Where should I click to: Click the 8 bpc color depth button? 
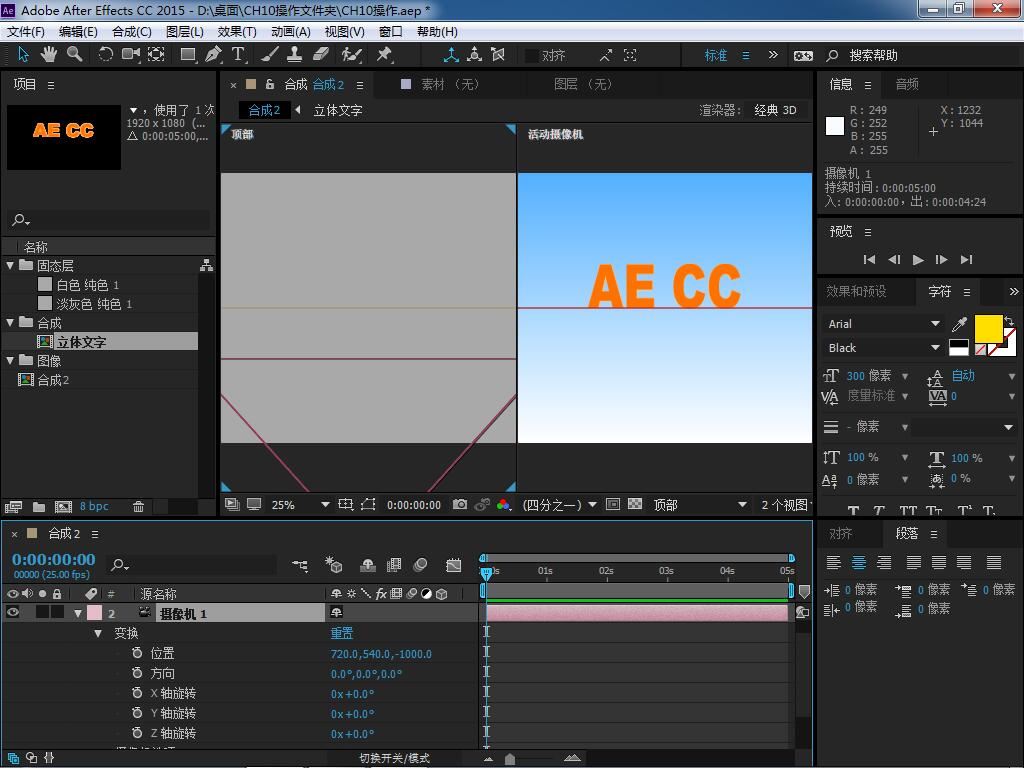[94, 506]
